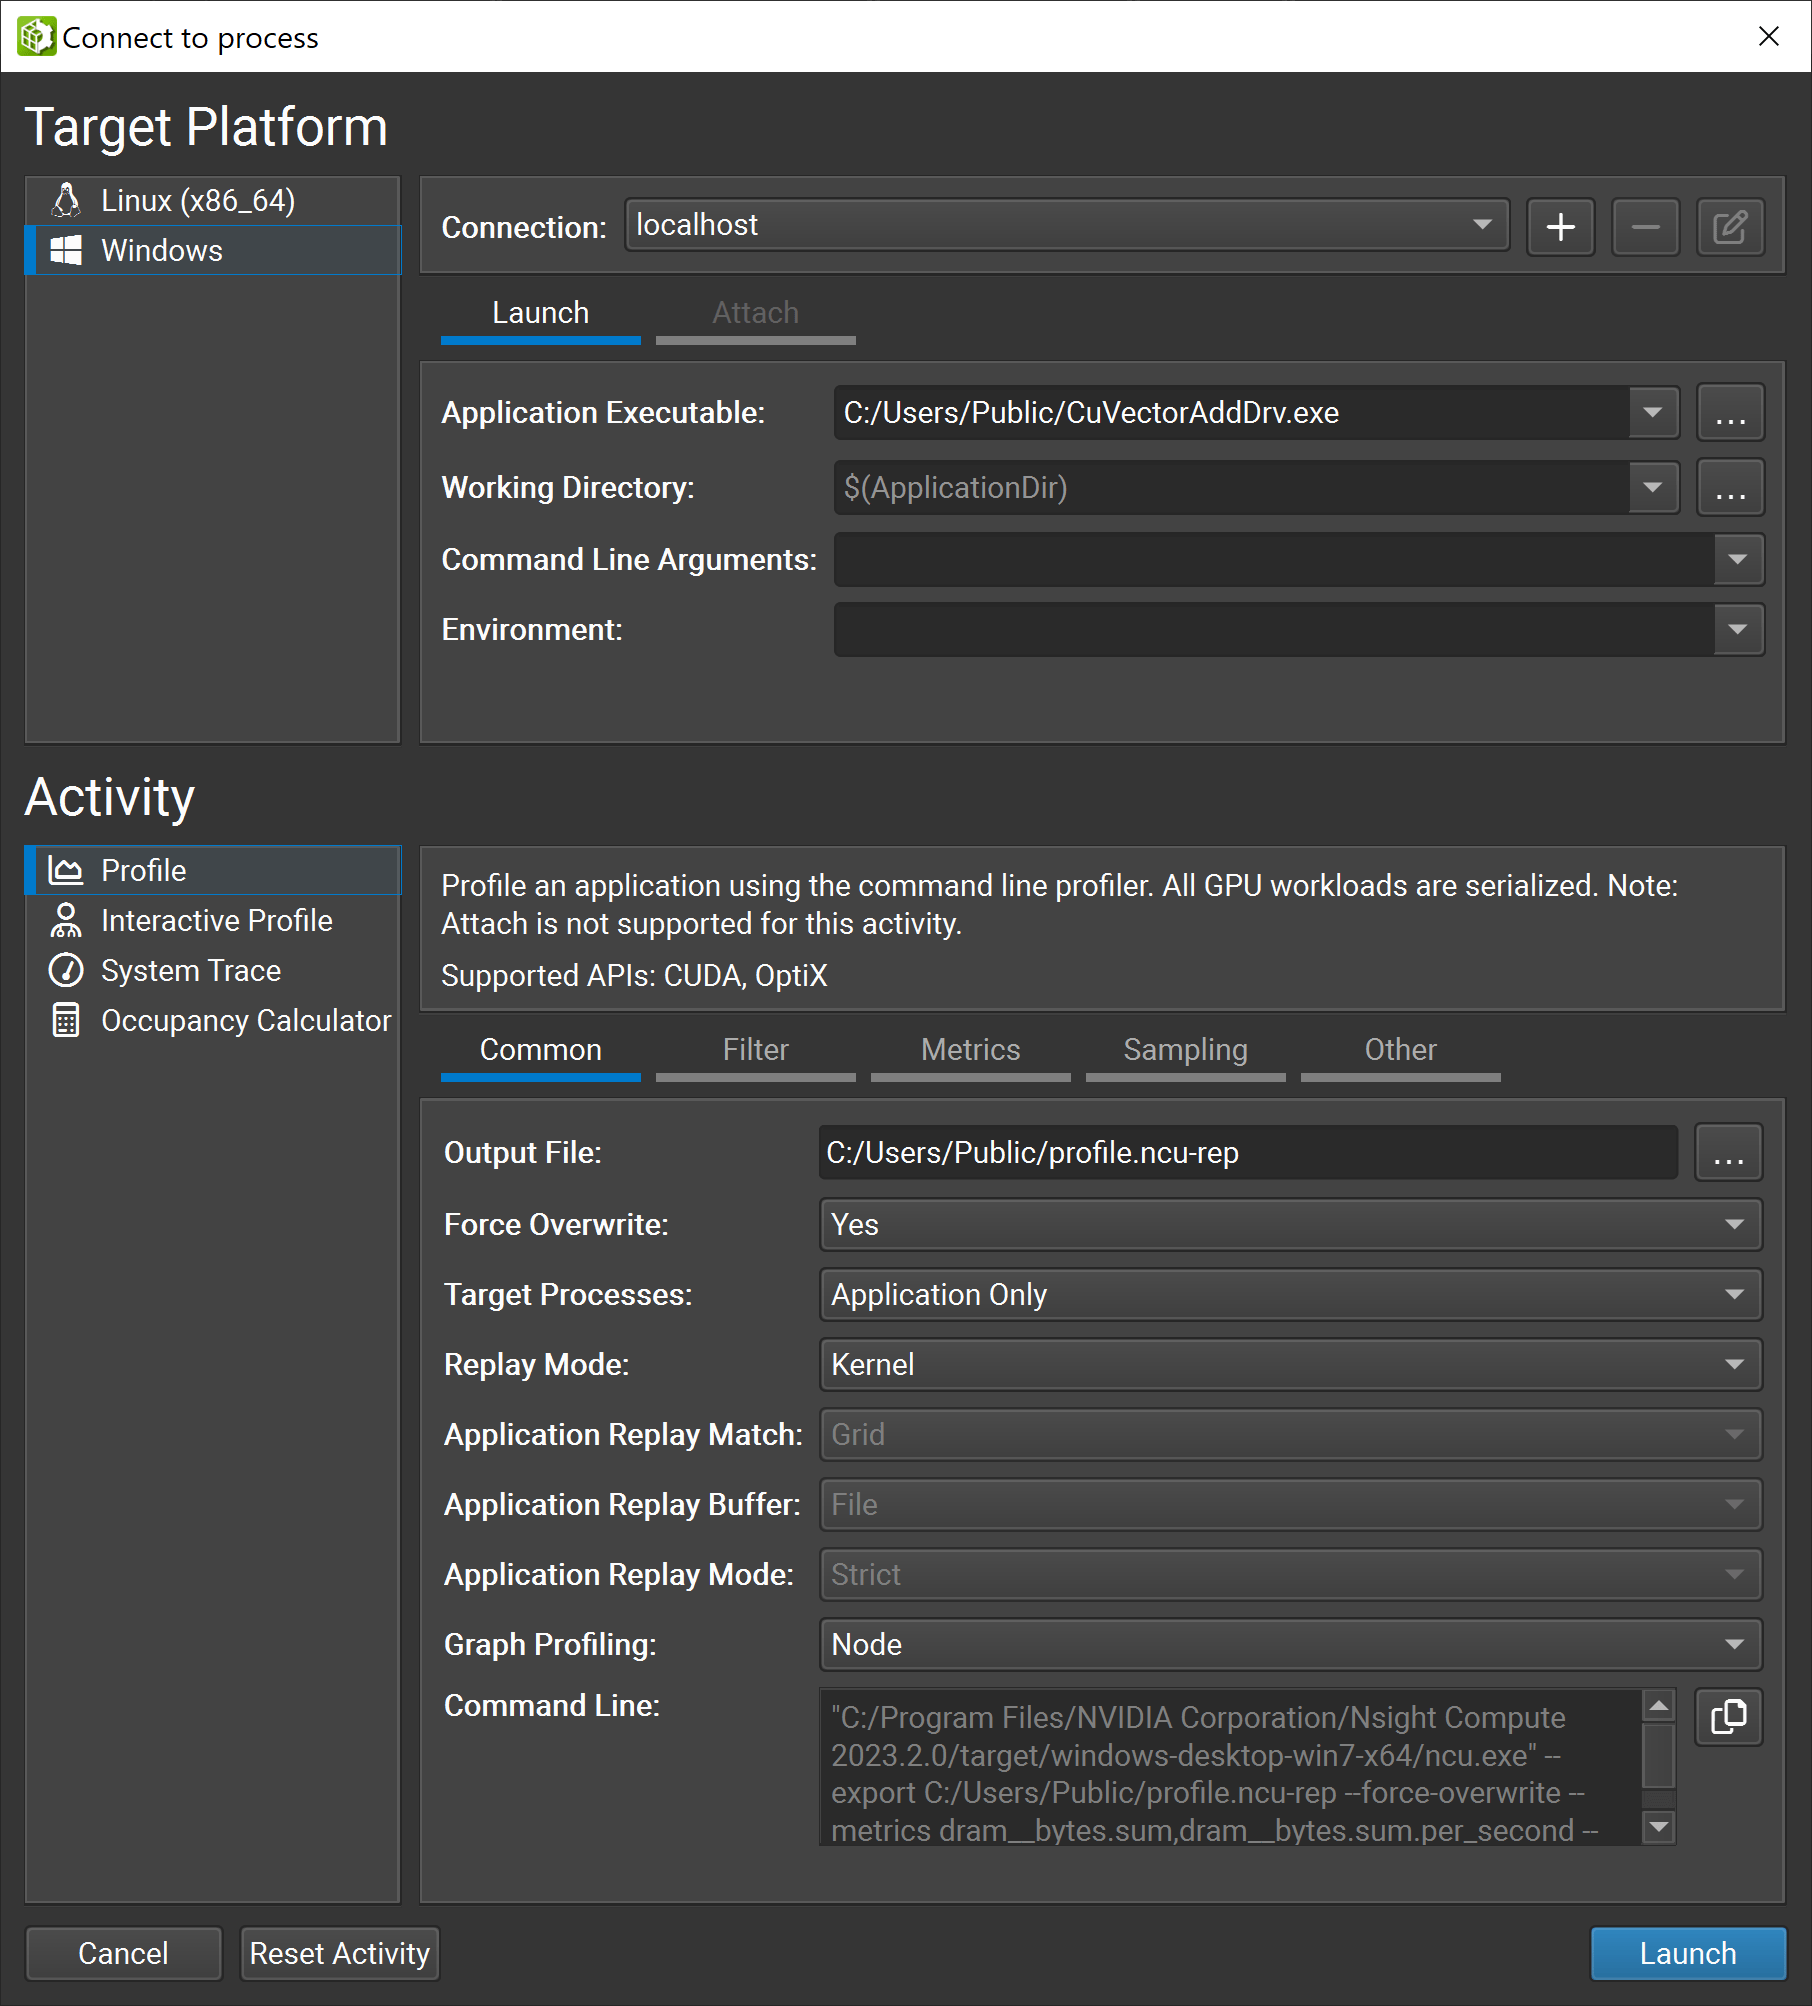Browse for the output file location
The width and height of the screenshot is (1812, 2006).
(x=1728, y=1153)
